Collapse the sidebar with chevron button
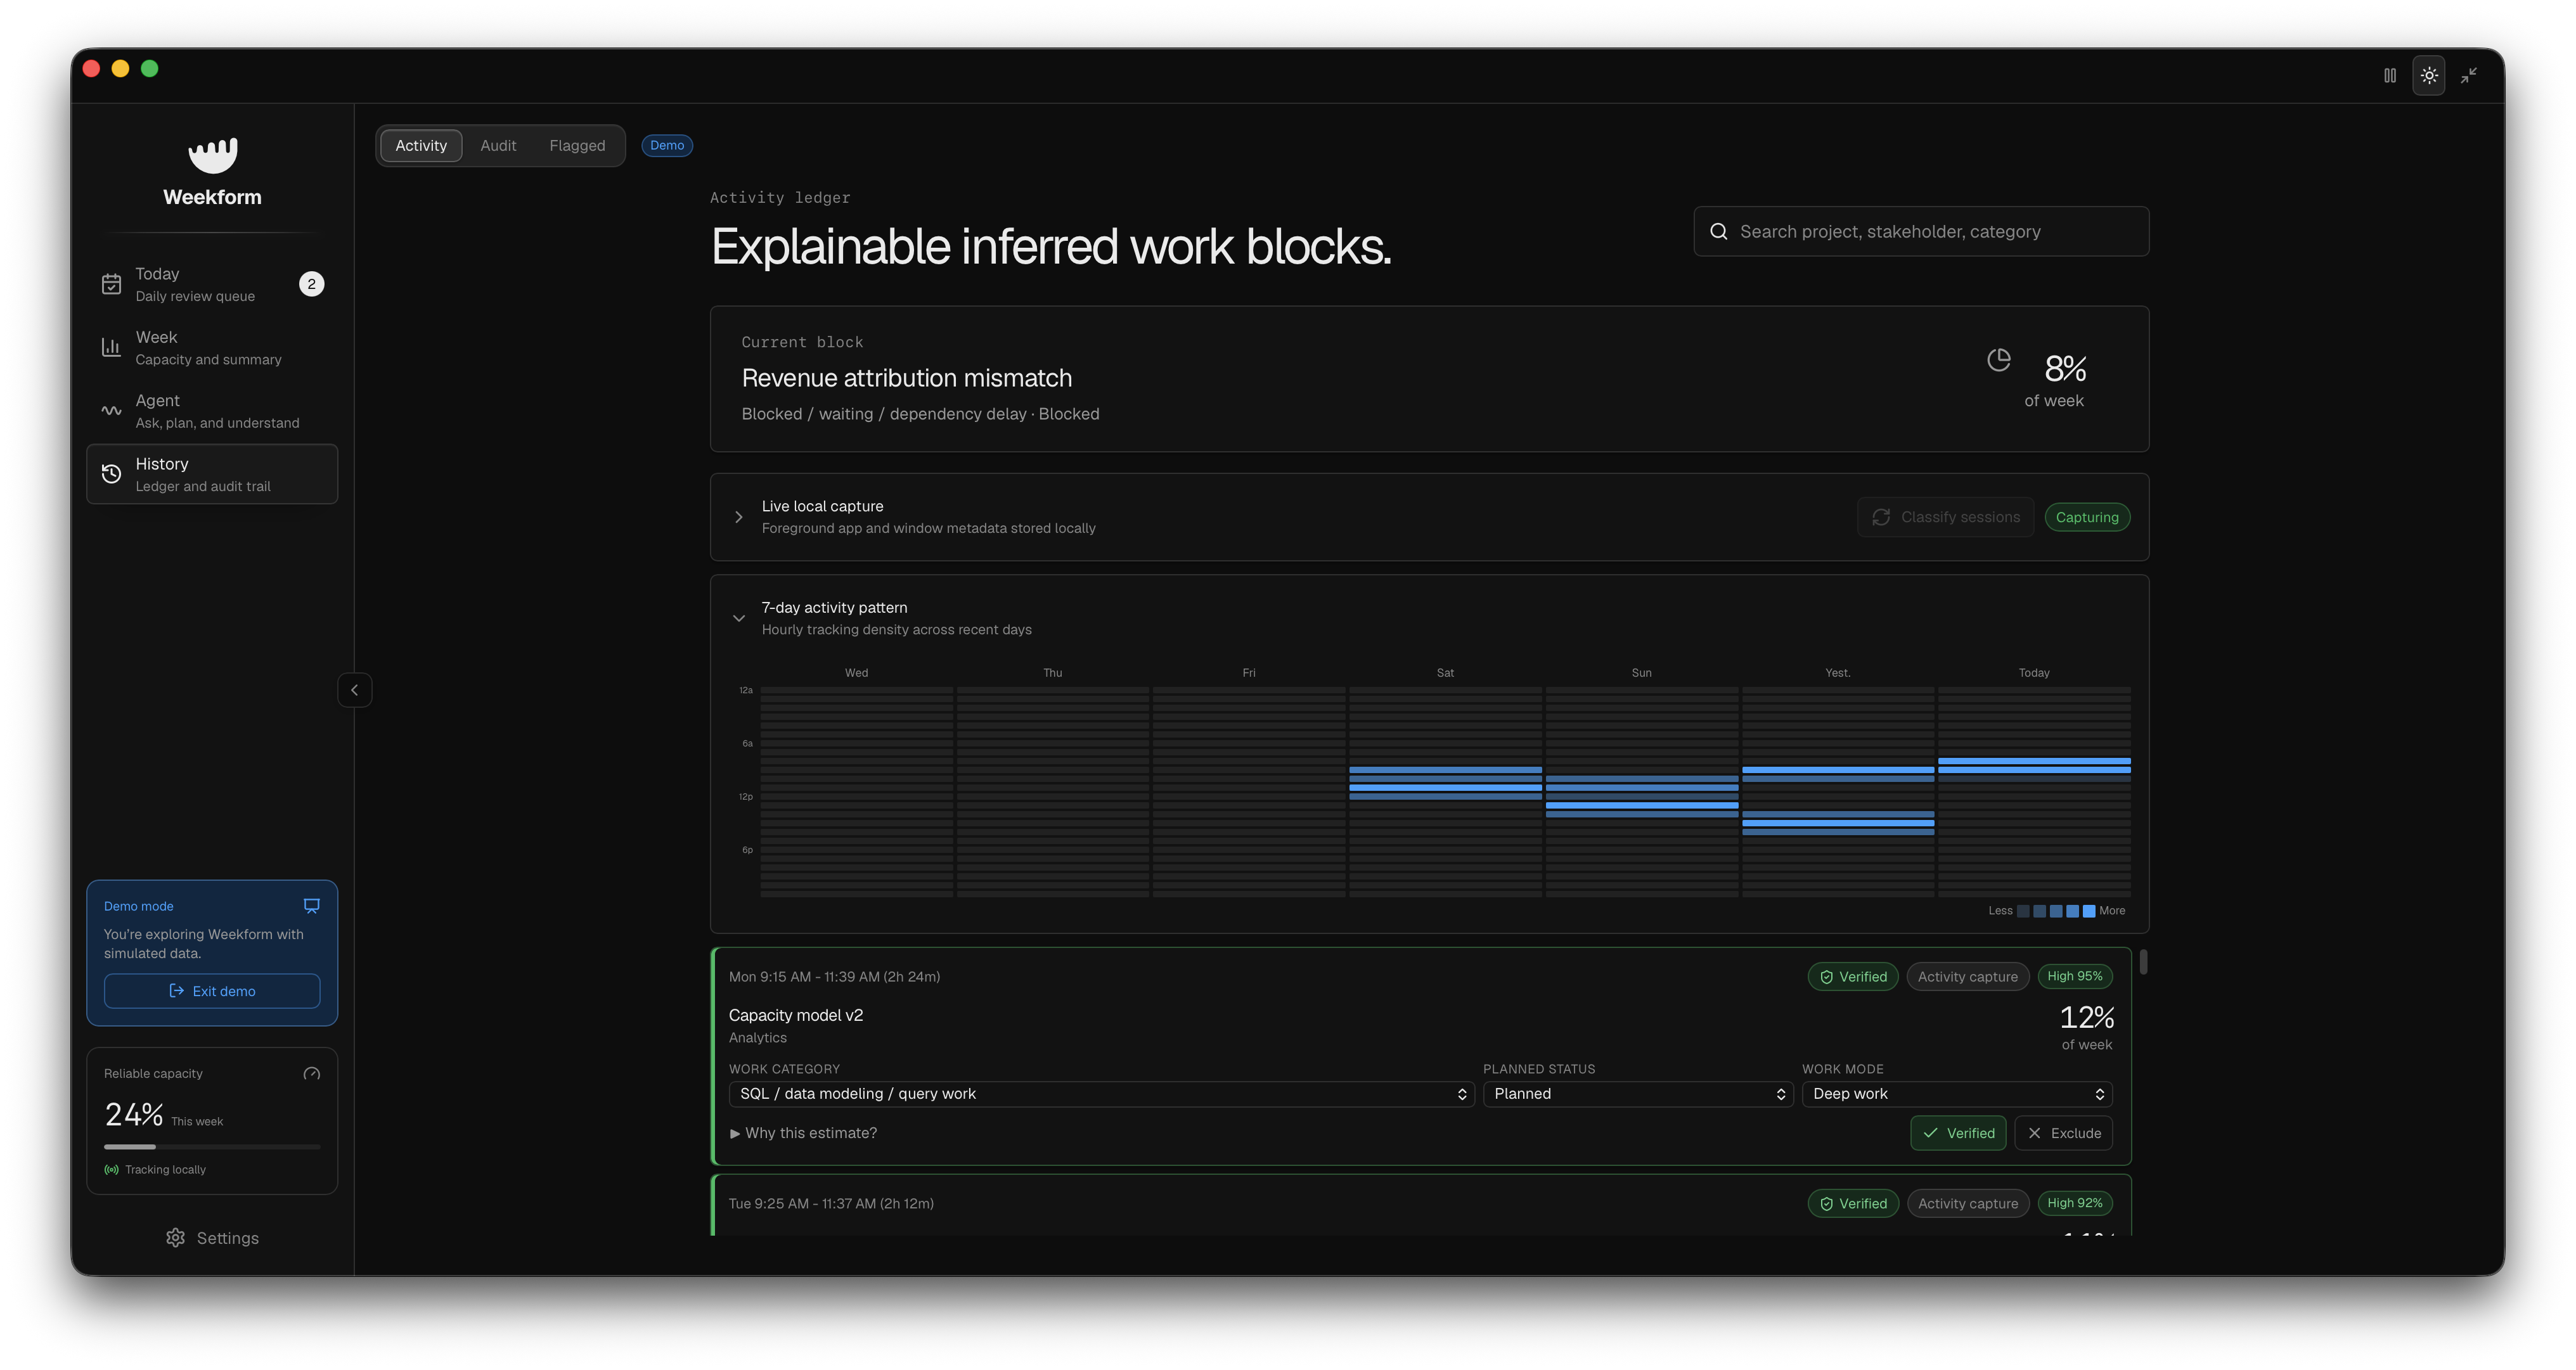Screen dimensions: 2576x1370 [x=354, y=690]
